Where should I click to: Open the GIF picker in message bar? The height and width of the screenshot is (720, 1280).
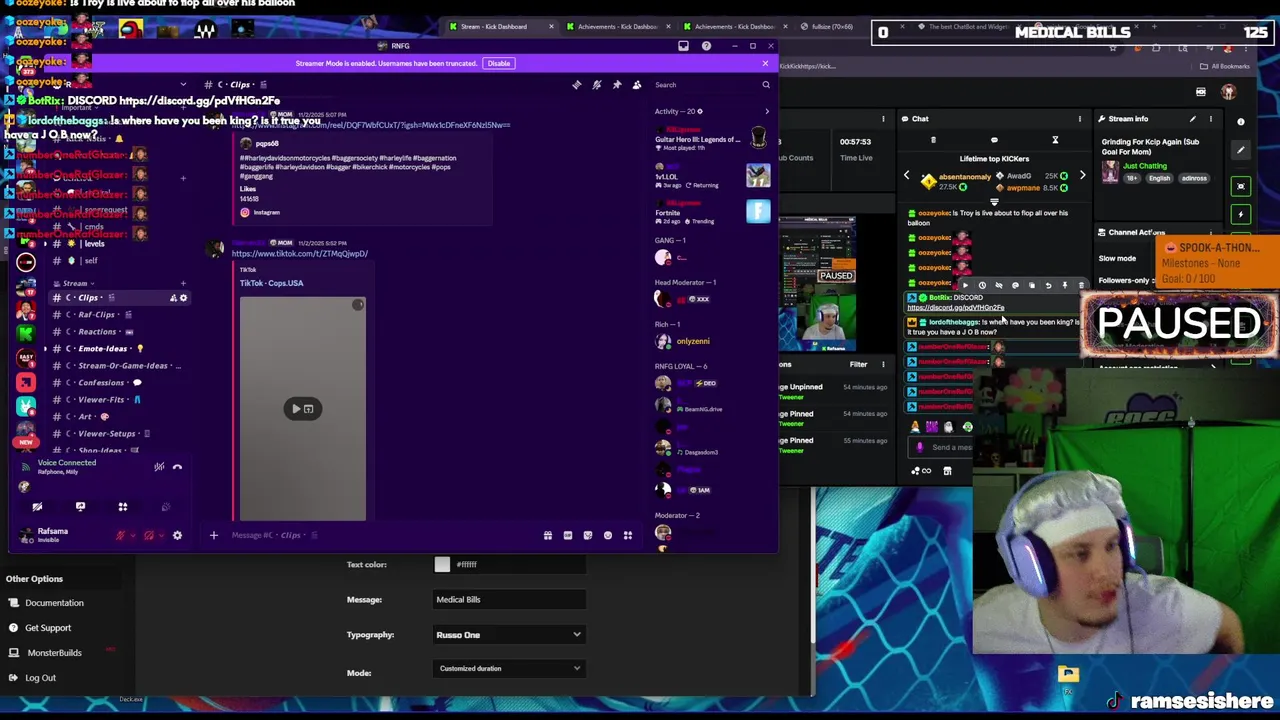pos(567,536)
